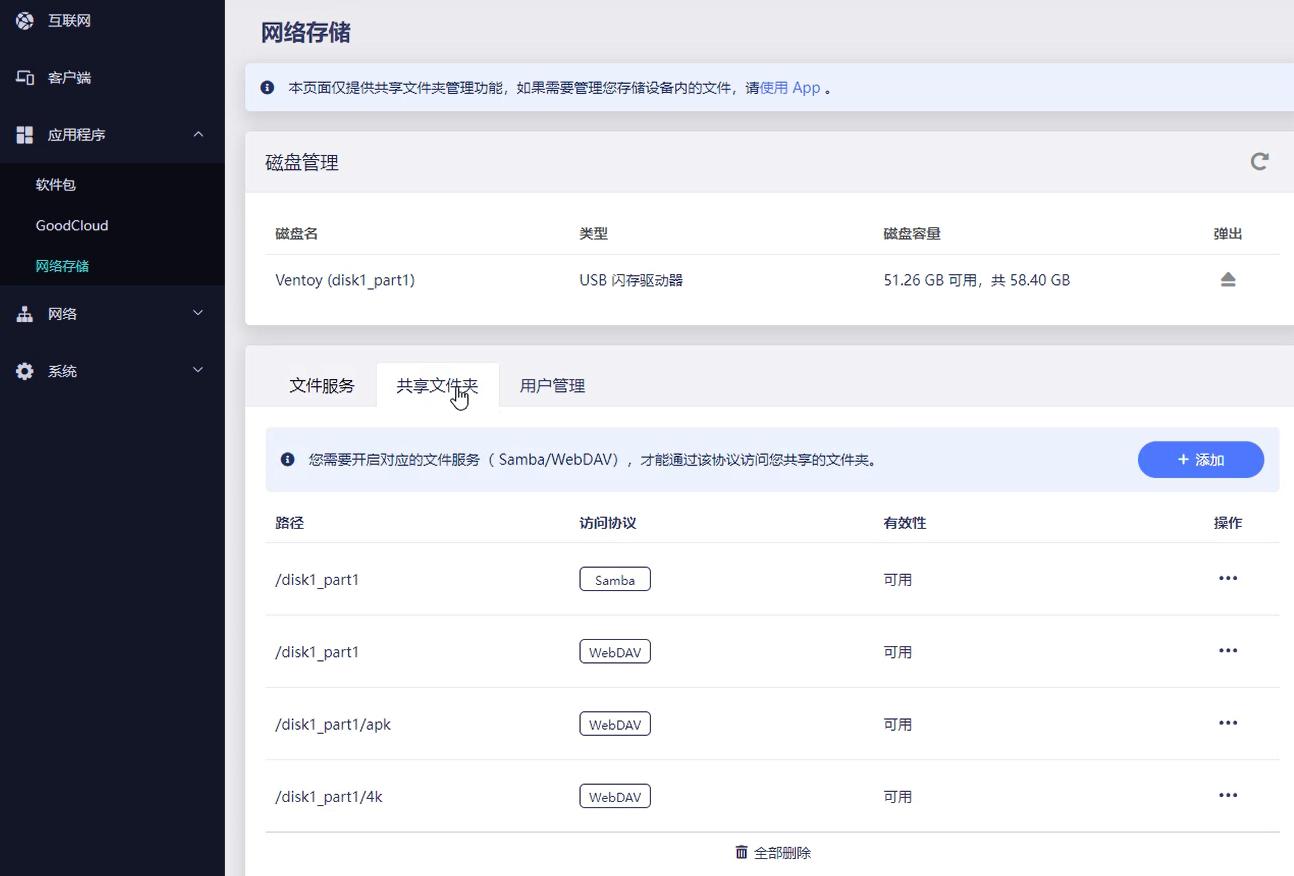Click the 网络 network topology icon
This screenshot has height=876, width=1294.
coord(24,313)
